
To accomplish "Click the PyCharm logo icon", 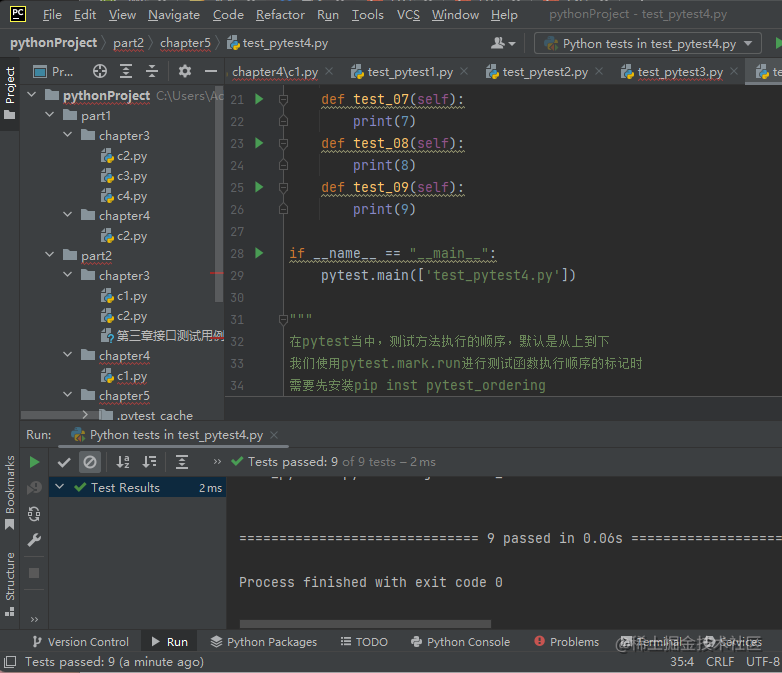I will (x=18, y=14).
